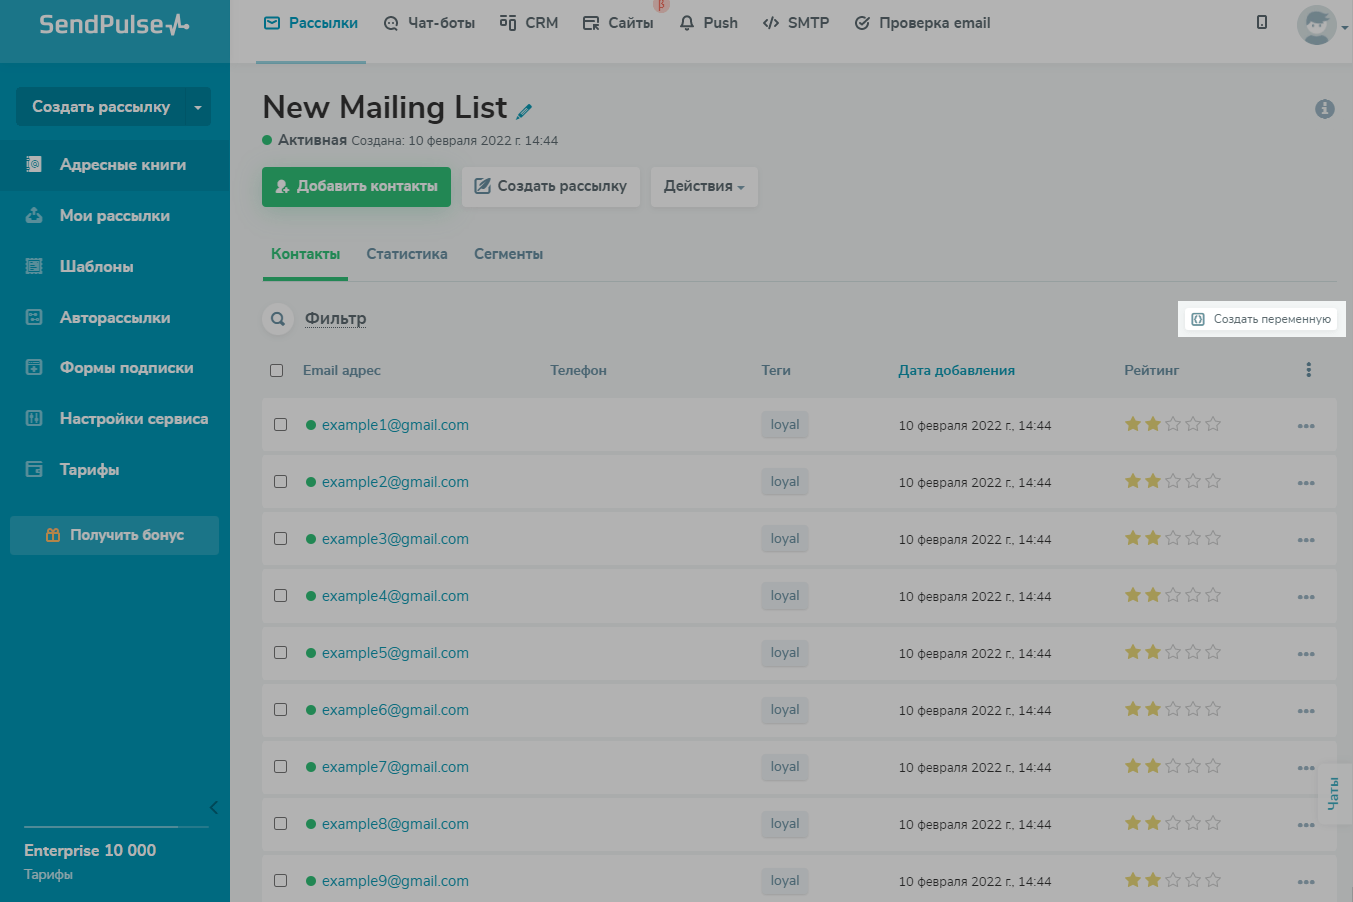Click the Создать переменную button
Screen dimensions: 1353x902
click(1262, 319)
